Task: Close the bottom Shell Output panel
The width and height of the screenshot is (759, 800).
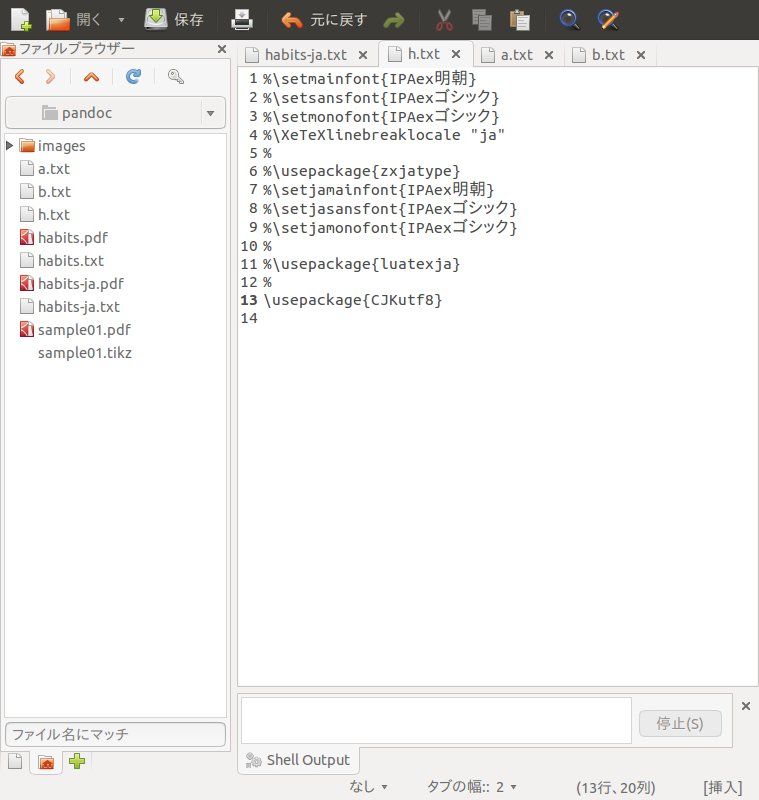Action: [746, 706]
